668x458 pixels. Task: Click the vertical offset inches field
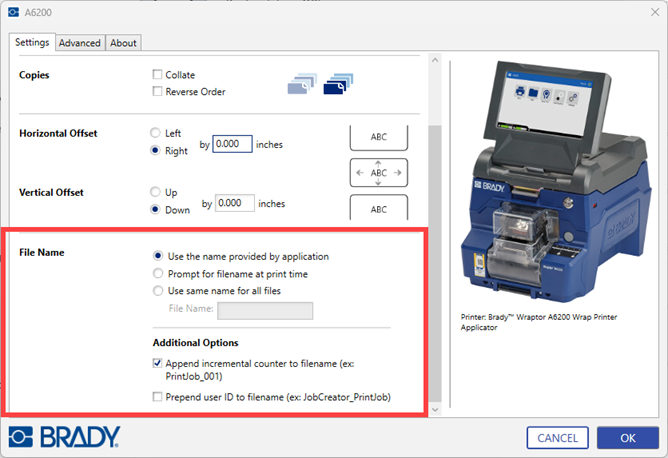[235, 203]
